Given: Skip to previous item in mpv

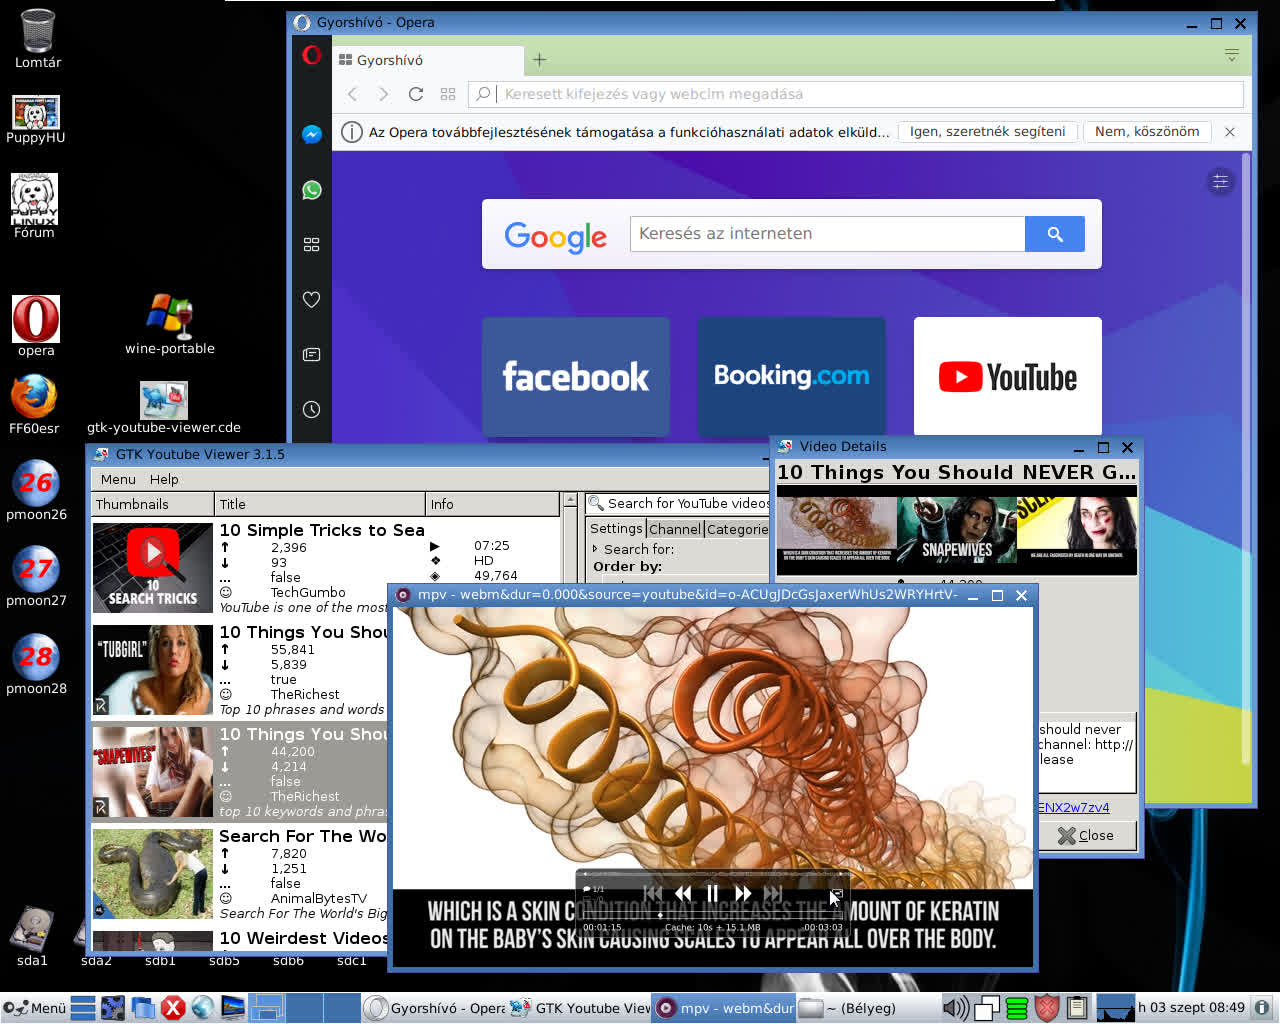Looking at the screenshot, I should tap(653, 893).
